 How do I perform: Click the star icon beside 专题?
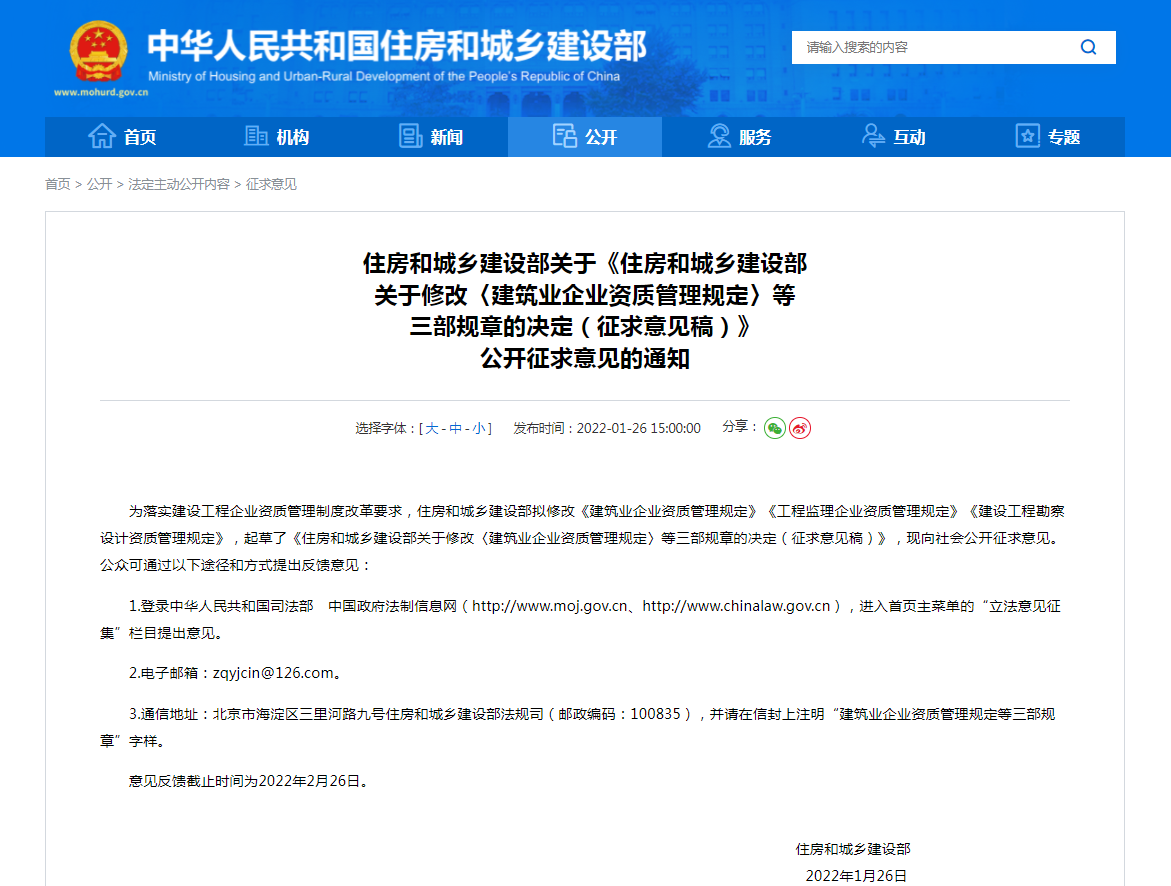click(1027, 135)
